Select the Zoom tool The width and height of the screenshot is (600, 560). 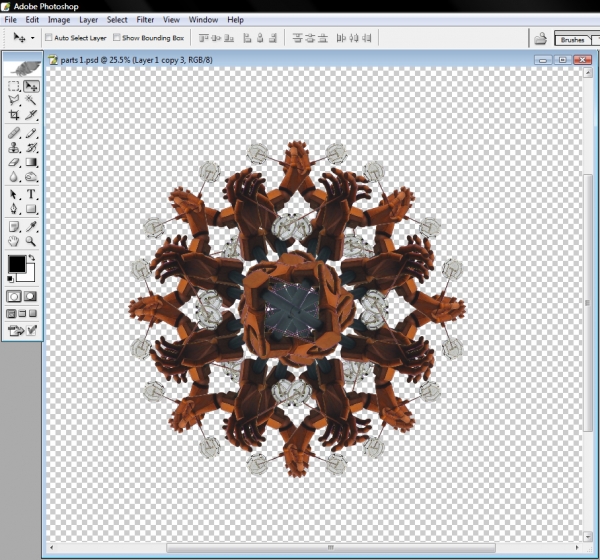click(x=31, y=241)
